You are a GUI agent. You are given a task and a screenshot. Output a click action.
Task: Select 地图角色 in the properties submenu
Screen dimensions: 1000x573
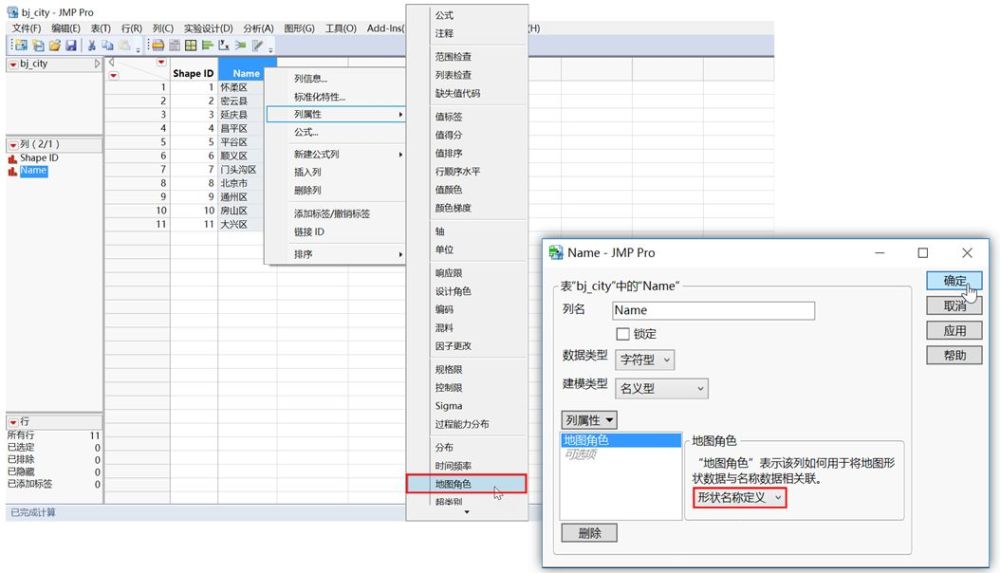coord(467,484)
